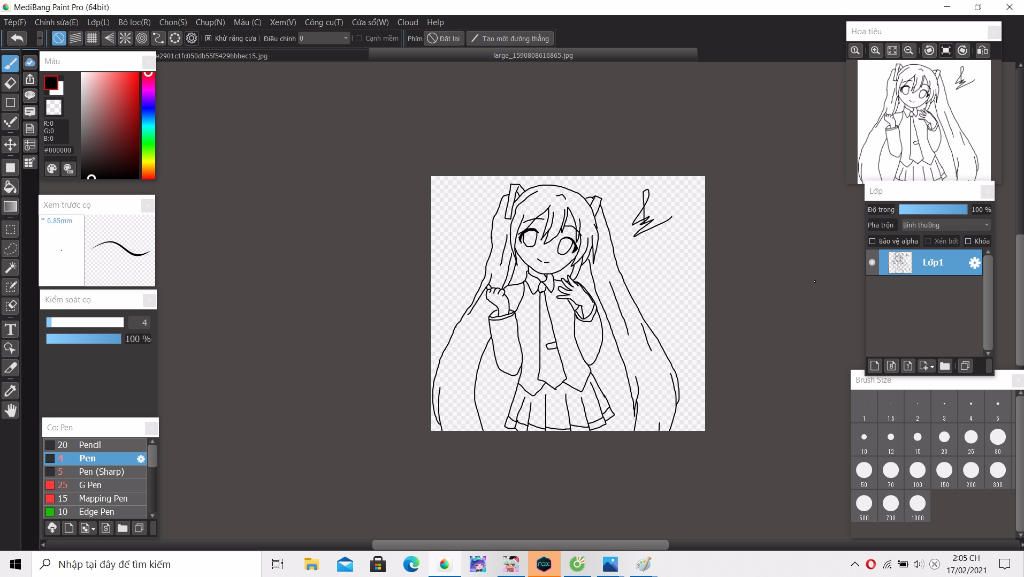The width and height of the screenshot is (1024, 577).
Task: Zoom out on the navigator preview
Action: pos(908,50)
